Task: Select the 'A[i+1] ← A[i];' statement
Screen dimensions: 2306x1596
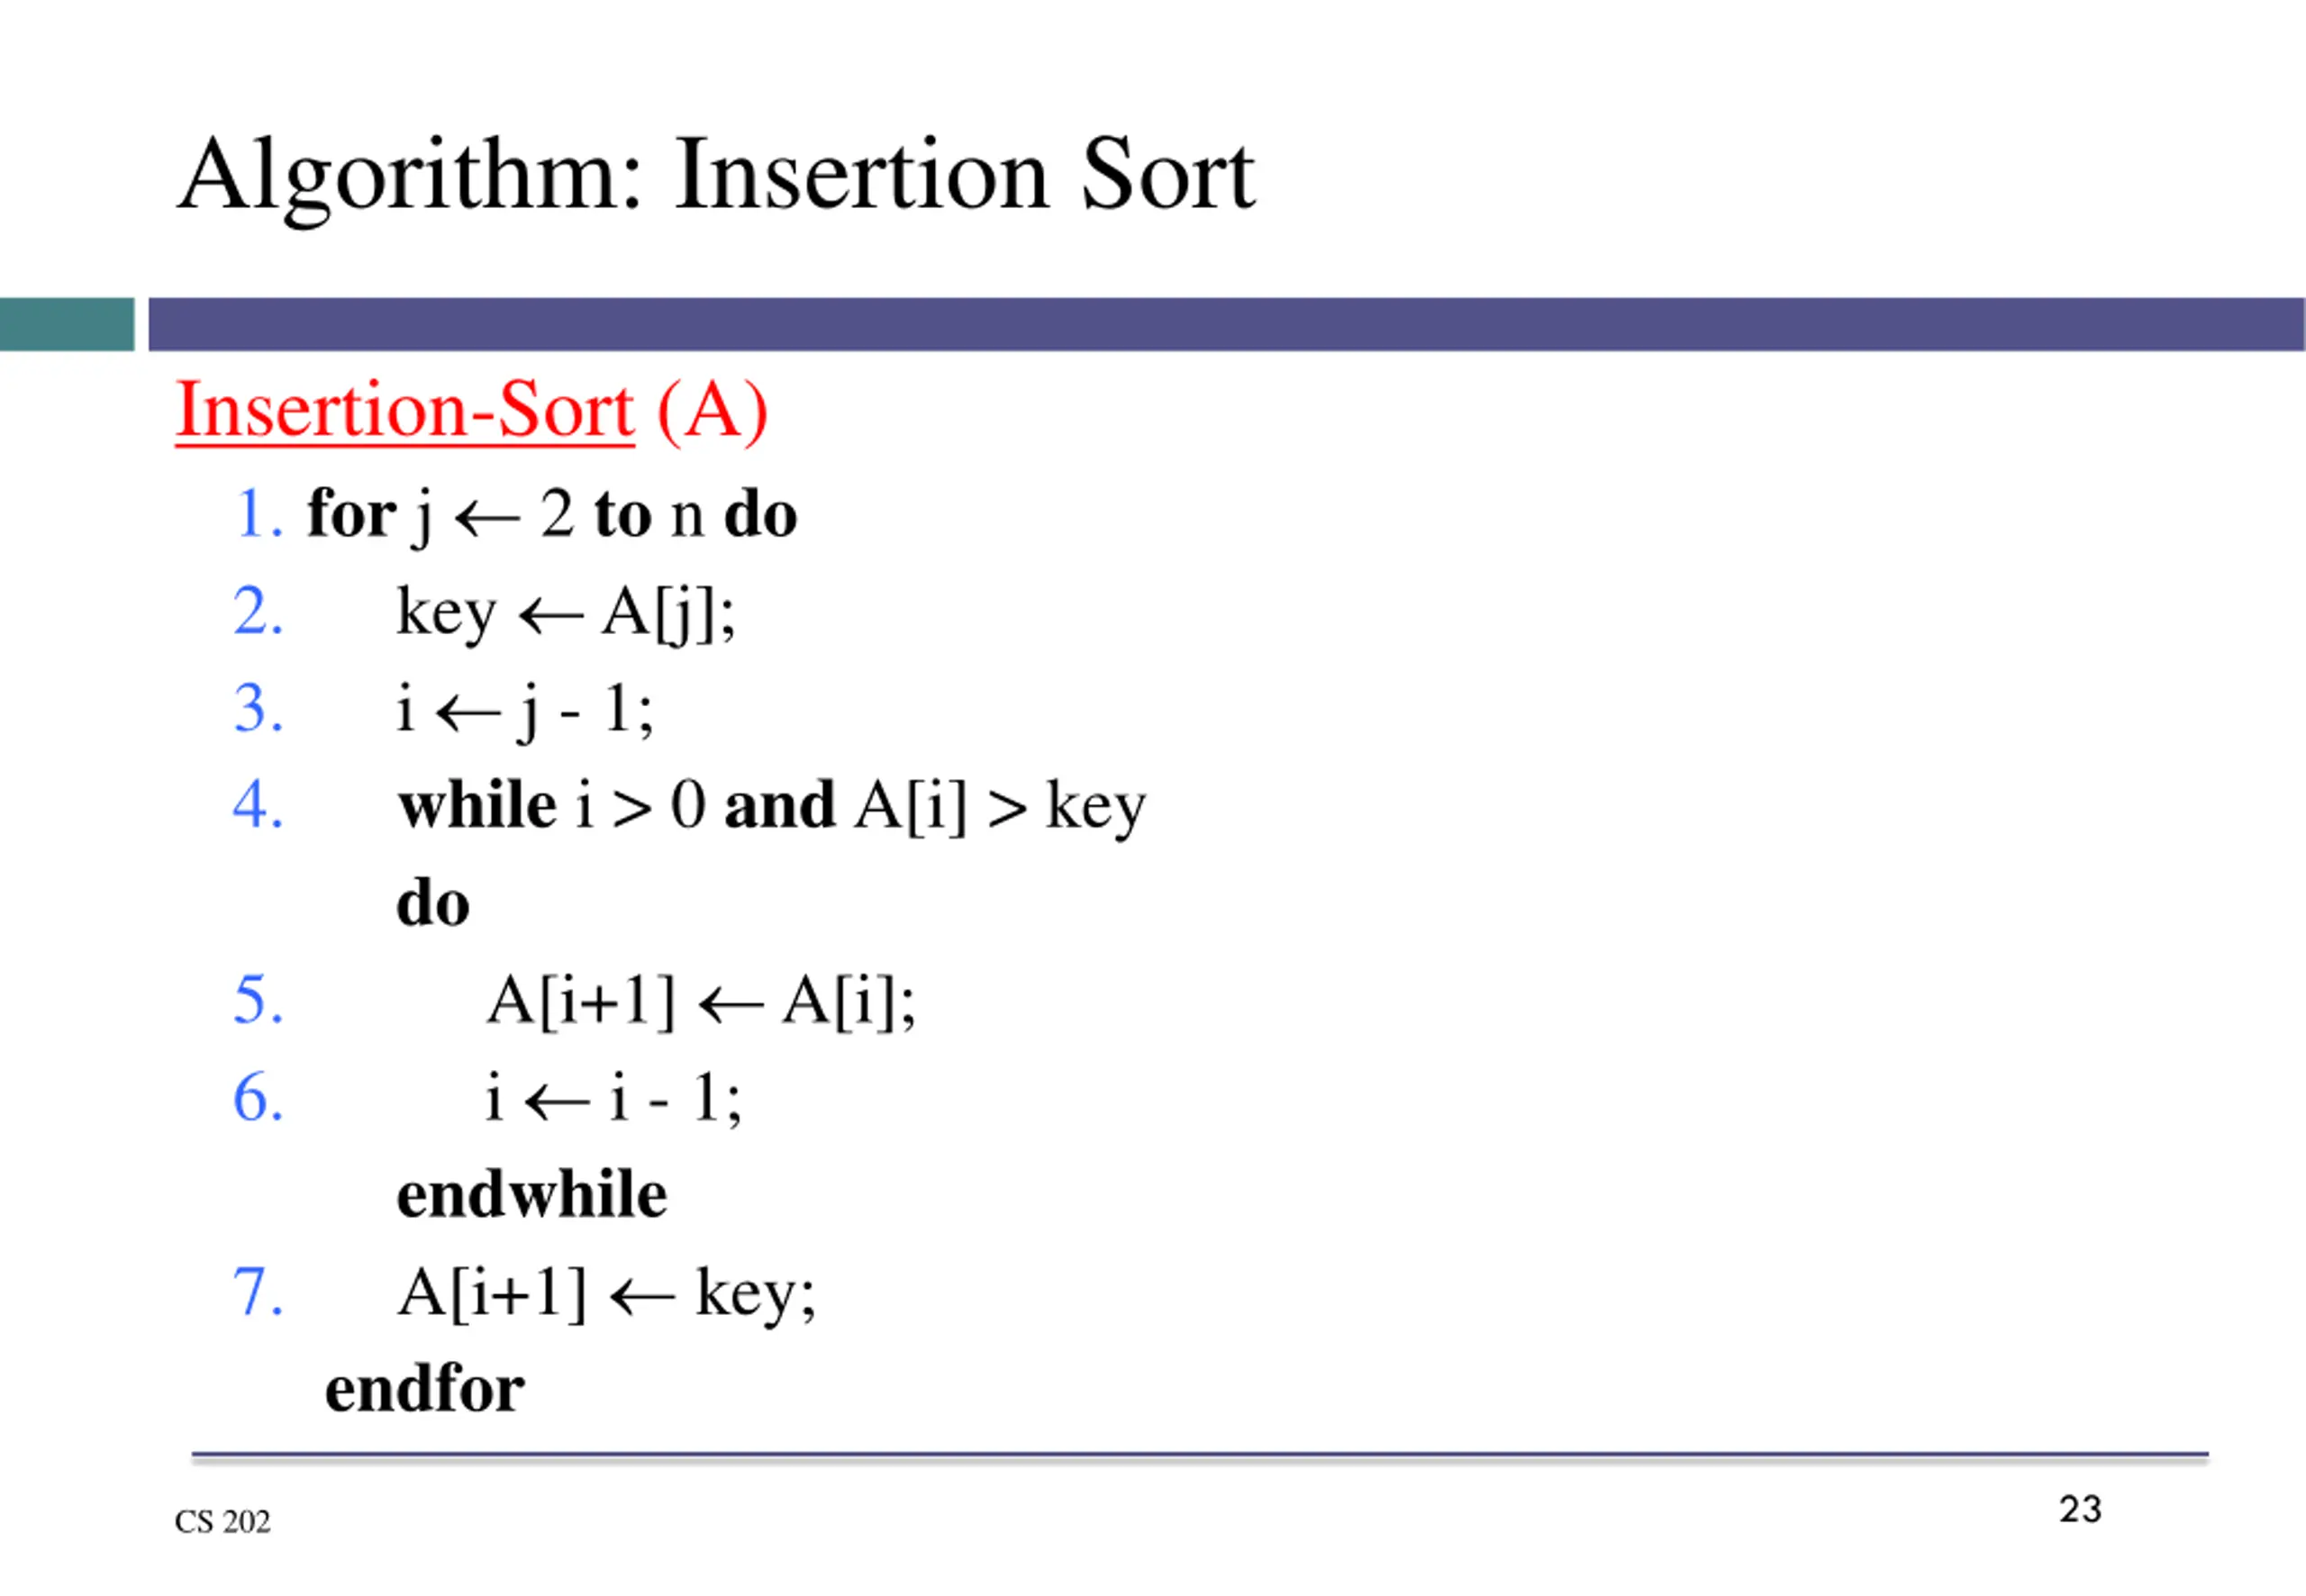Action: click(700, 1000)
